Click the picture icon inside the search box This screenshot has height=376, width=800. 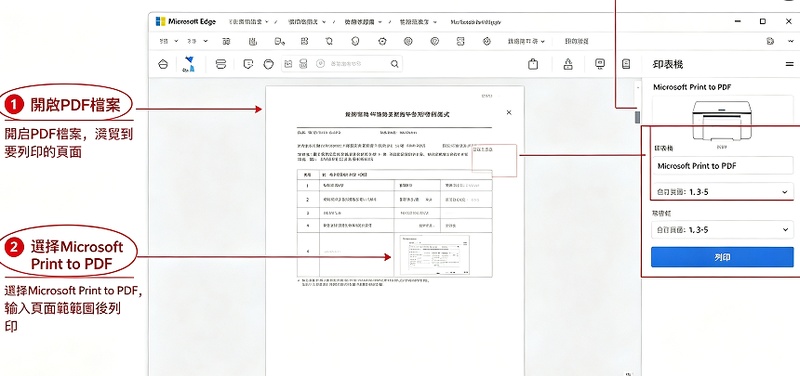tap(288, 64)
